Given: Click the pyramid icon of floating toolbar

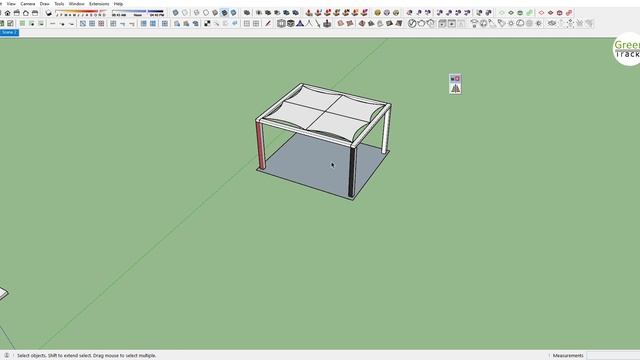Looking at the screenshot, I should click(455, 88).
